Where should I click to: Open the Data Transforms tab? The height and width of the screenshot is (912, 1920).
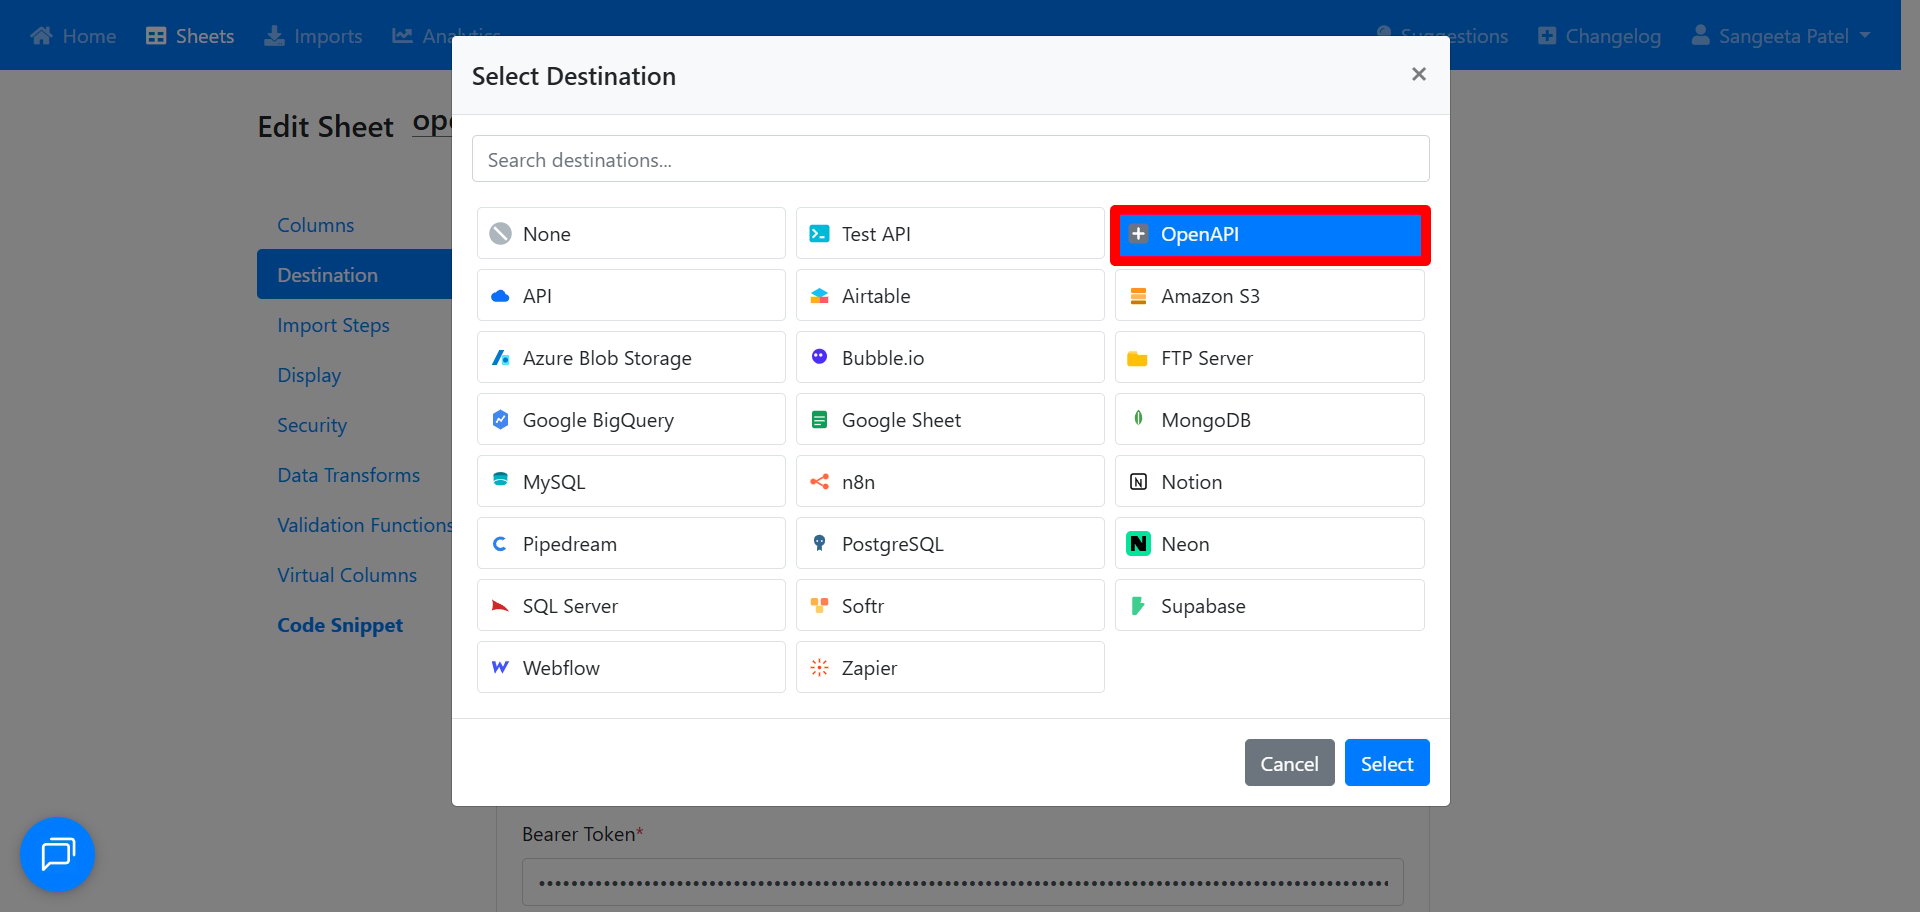(x=348, y=474)
